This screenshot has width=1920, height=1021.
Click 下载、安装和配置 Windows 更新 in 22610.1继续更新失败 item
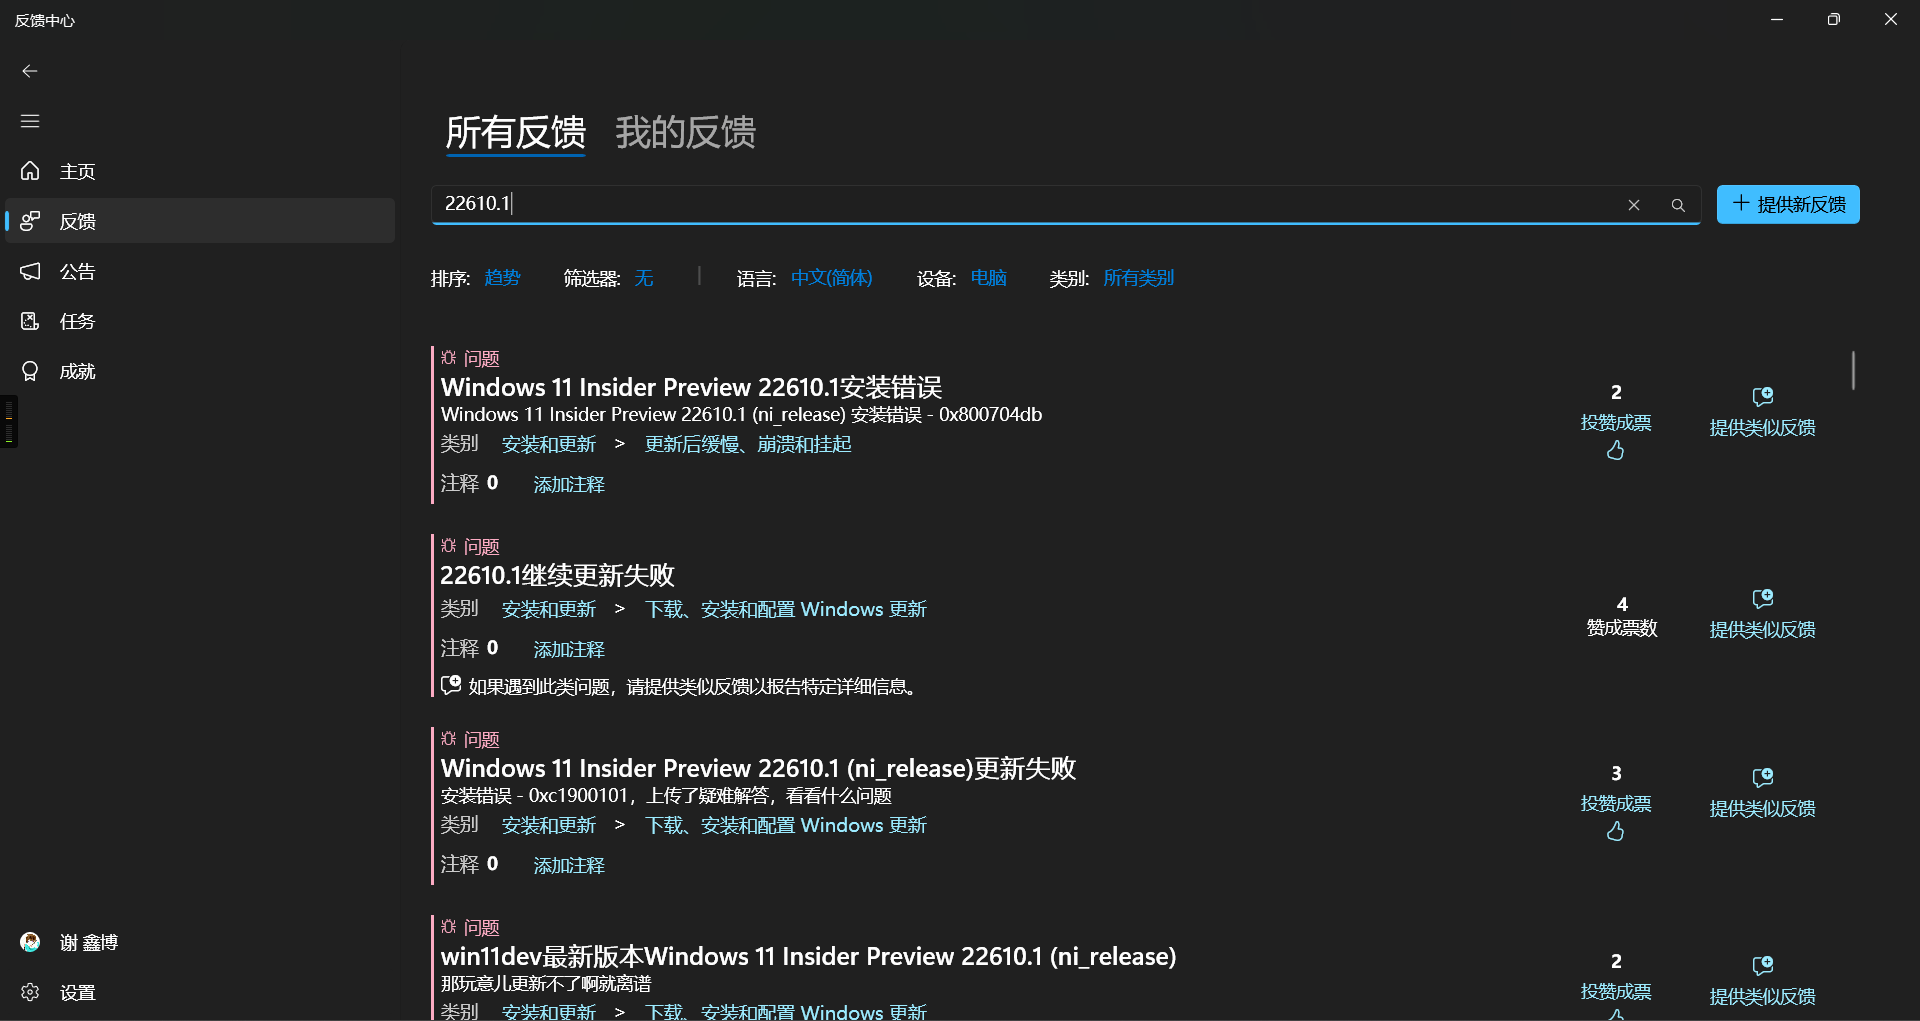(786, 609)
